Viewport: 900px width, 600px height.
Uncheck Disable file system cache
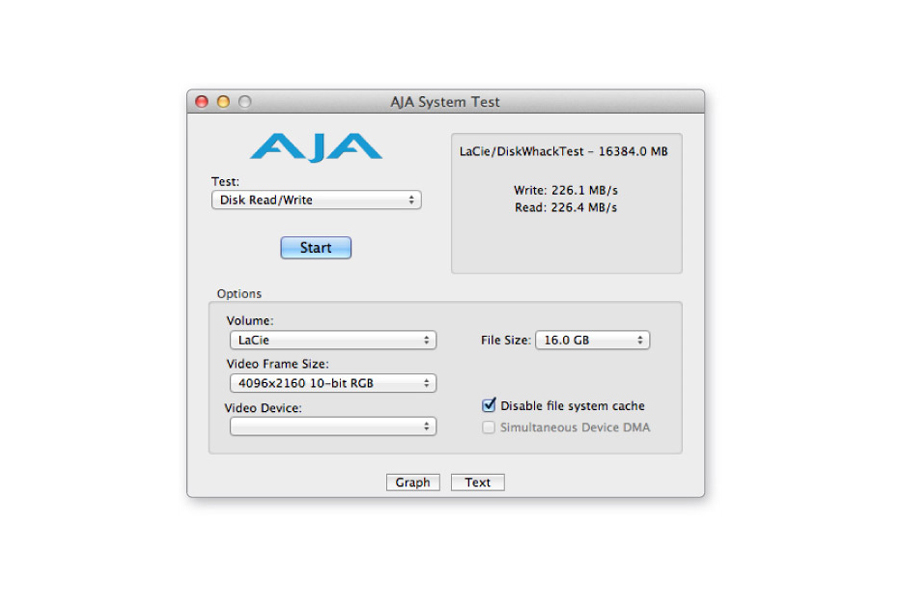pyautogui.click(x=488, y=405)
